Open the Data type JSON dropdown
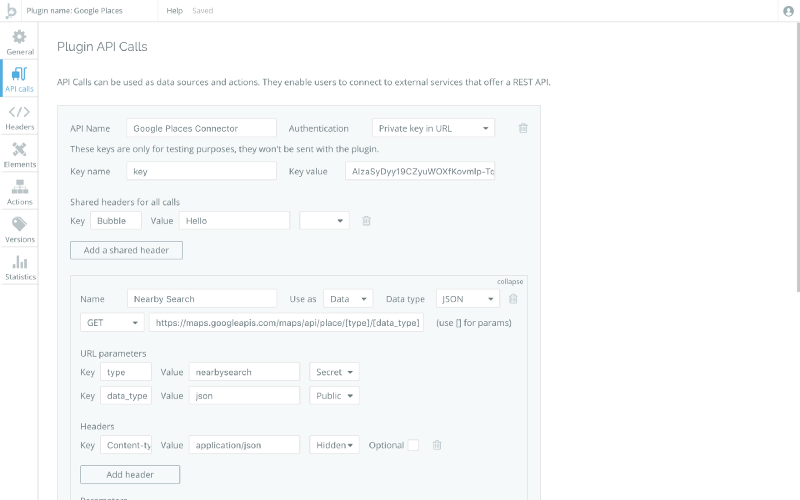This screenshot has width=800, height=500. (x=468, y=298)
